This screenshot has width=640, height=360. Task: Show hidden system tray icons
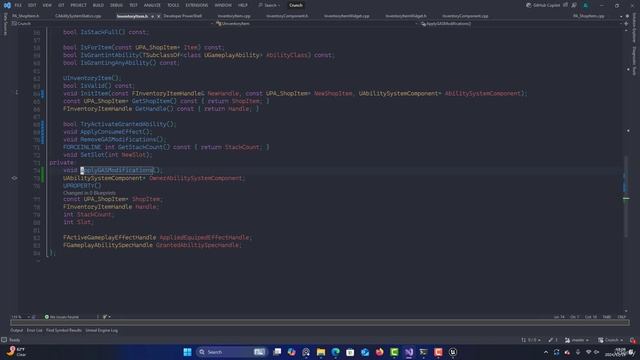pyautogui.click(x=546, y=352)
